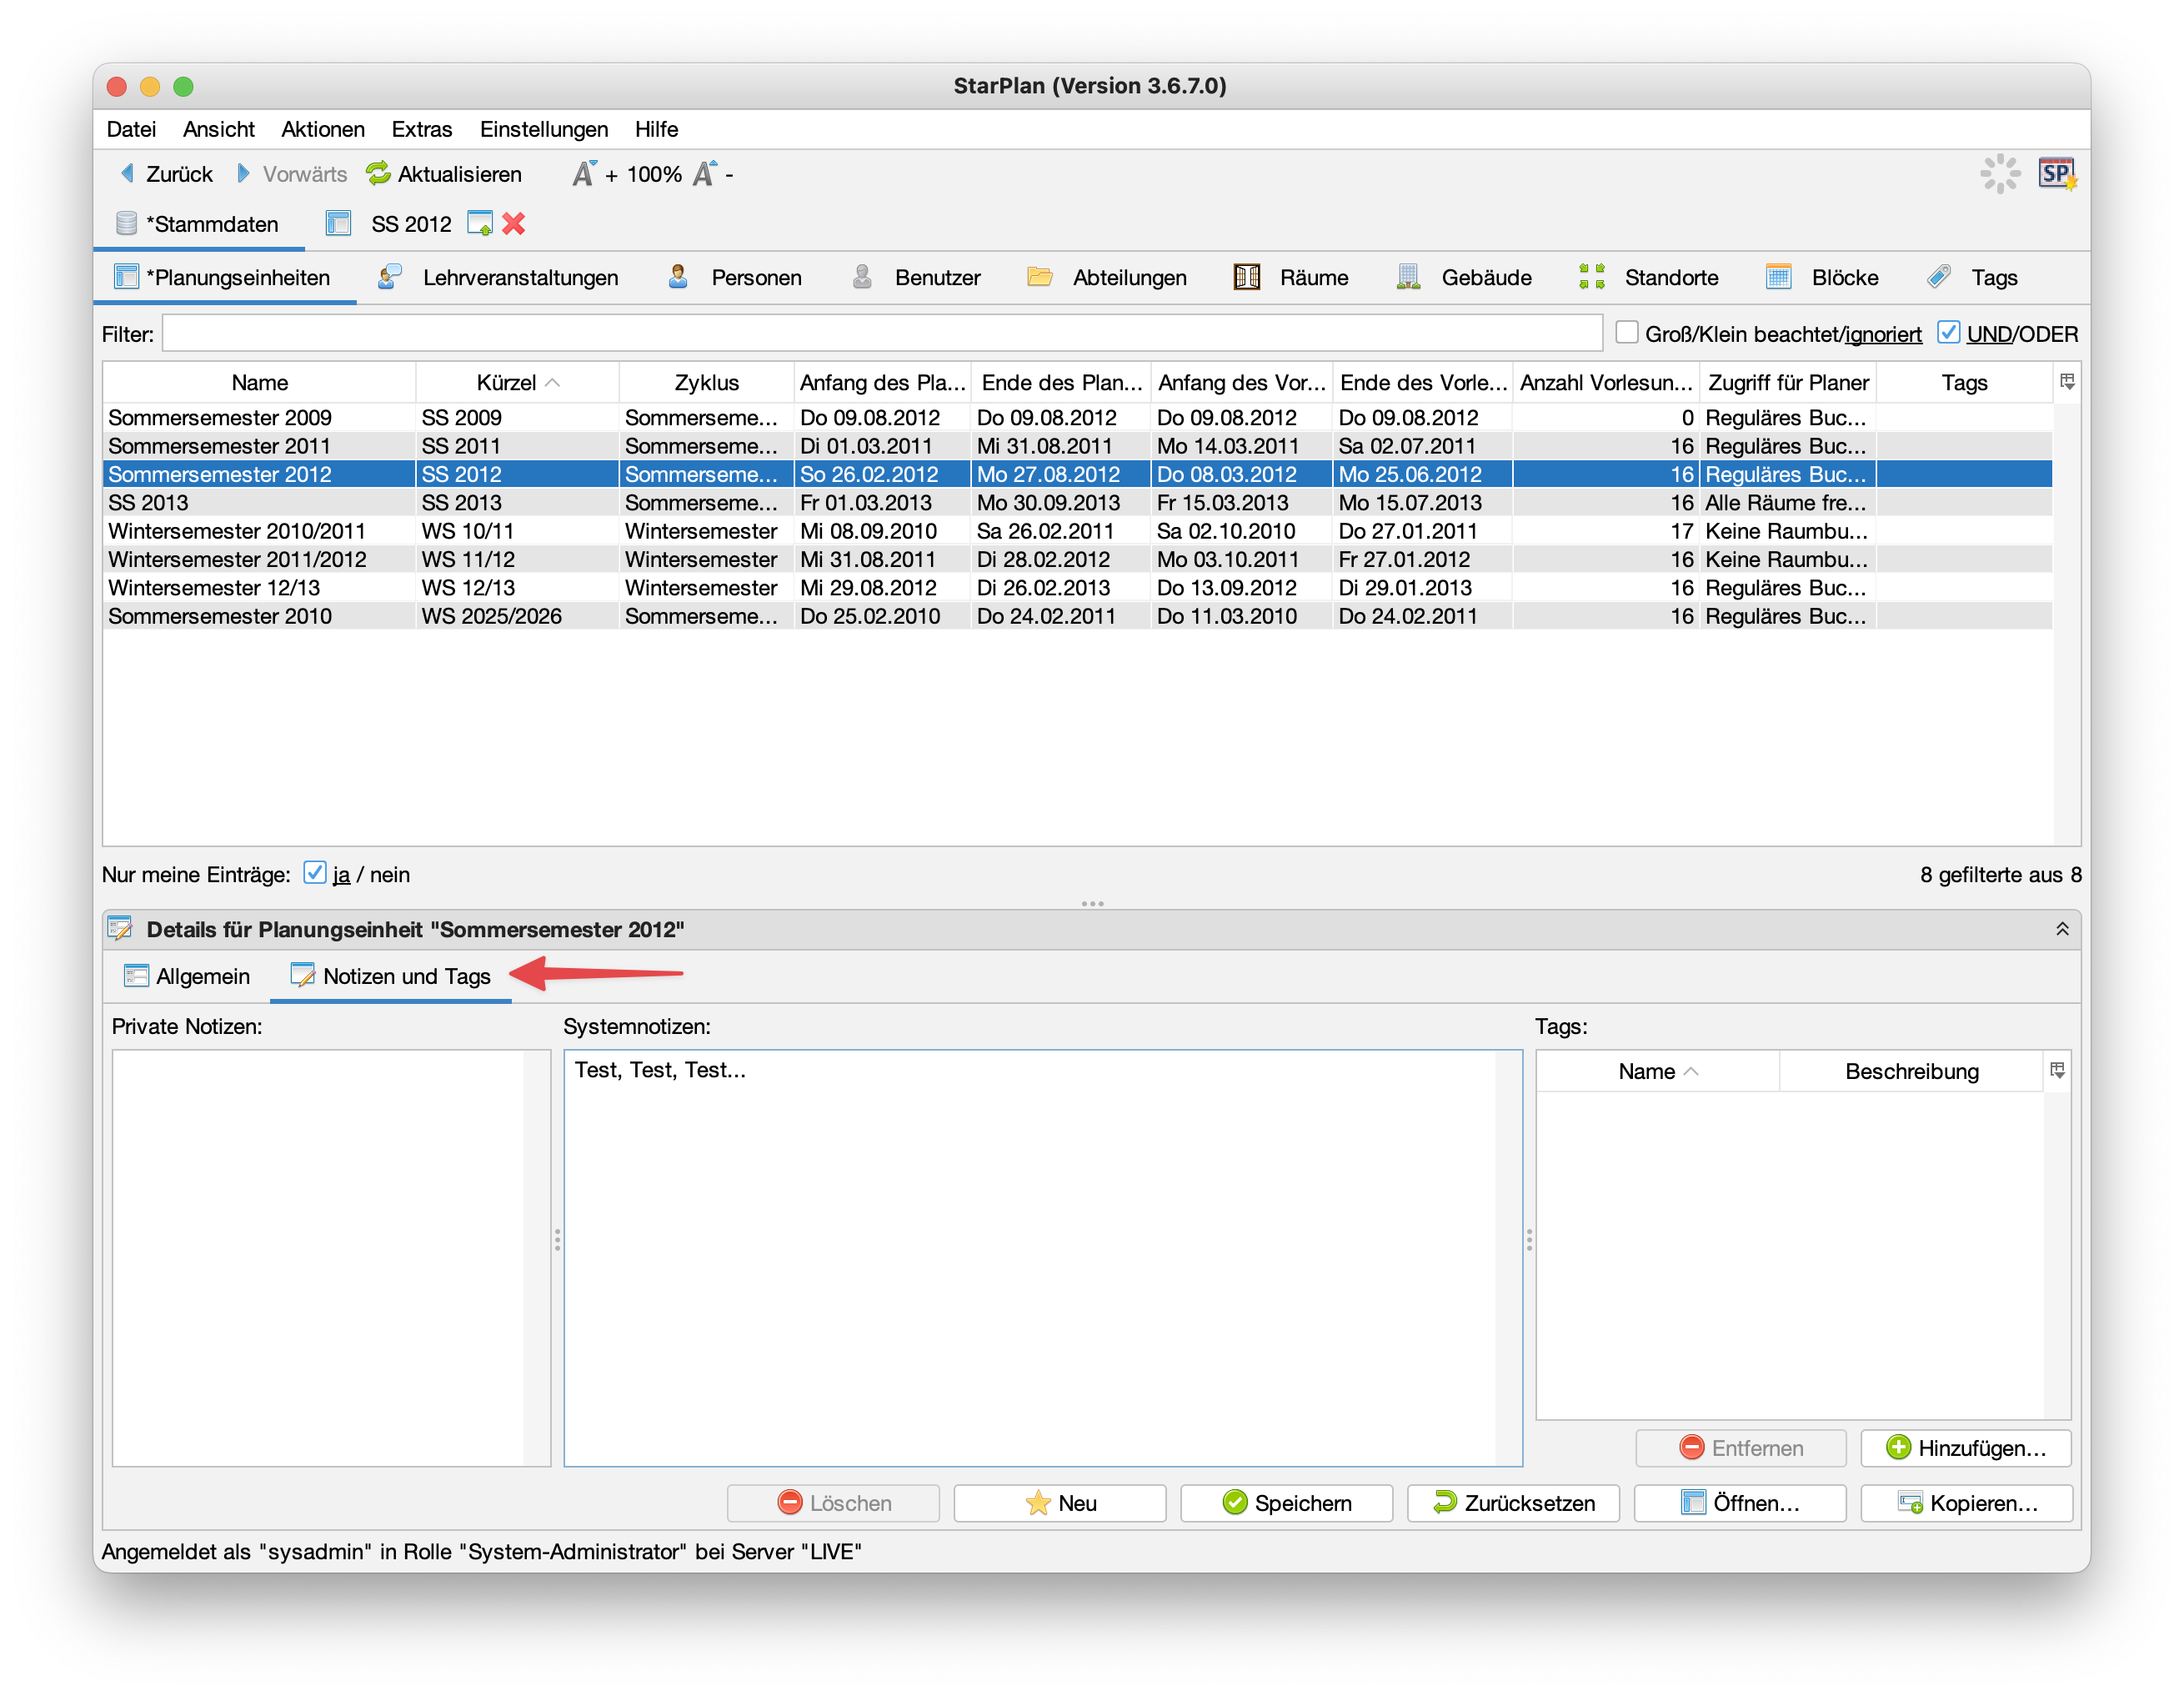Click into the Filter text field
This screenshot has width=2184, height=1696.
point(880,333)
